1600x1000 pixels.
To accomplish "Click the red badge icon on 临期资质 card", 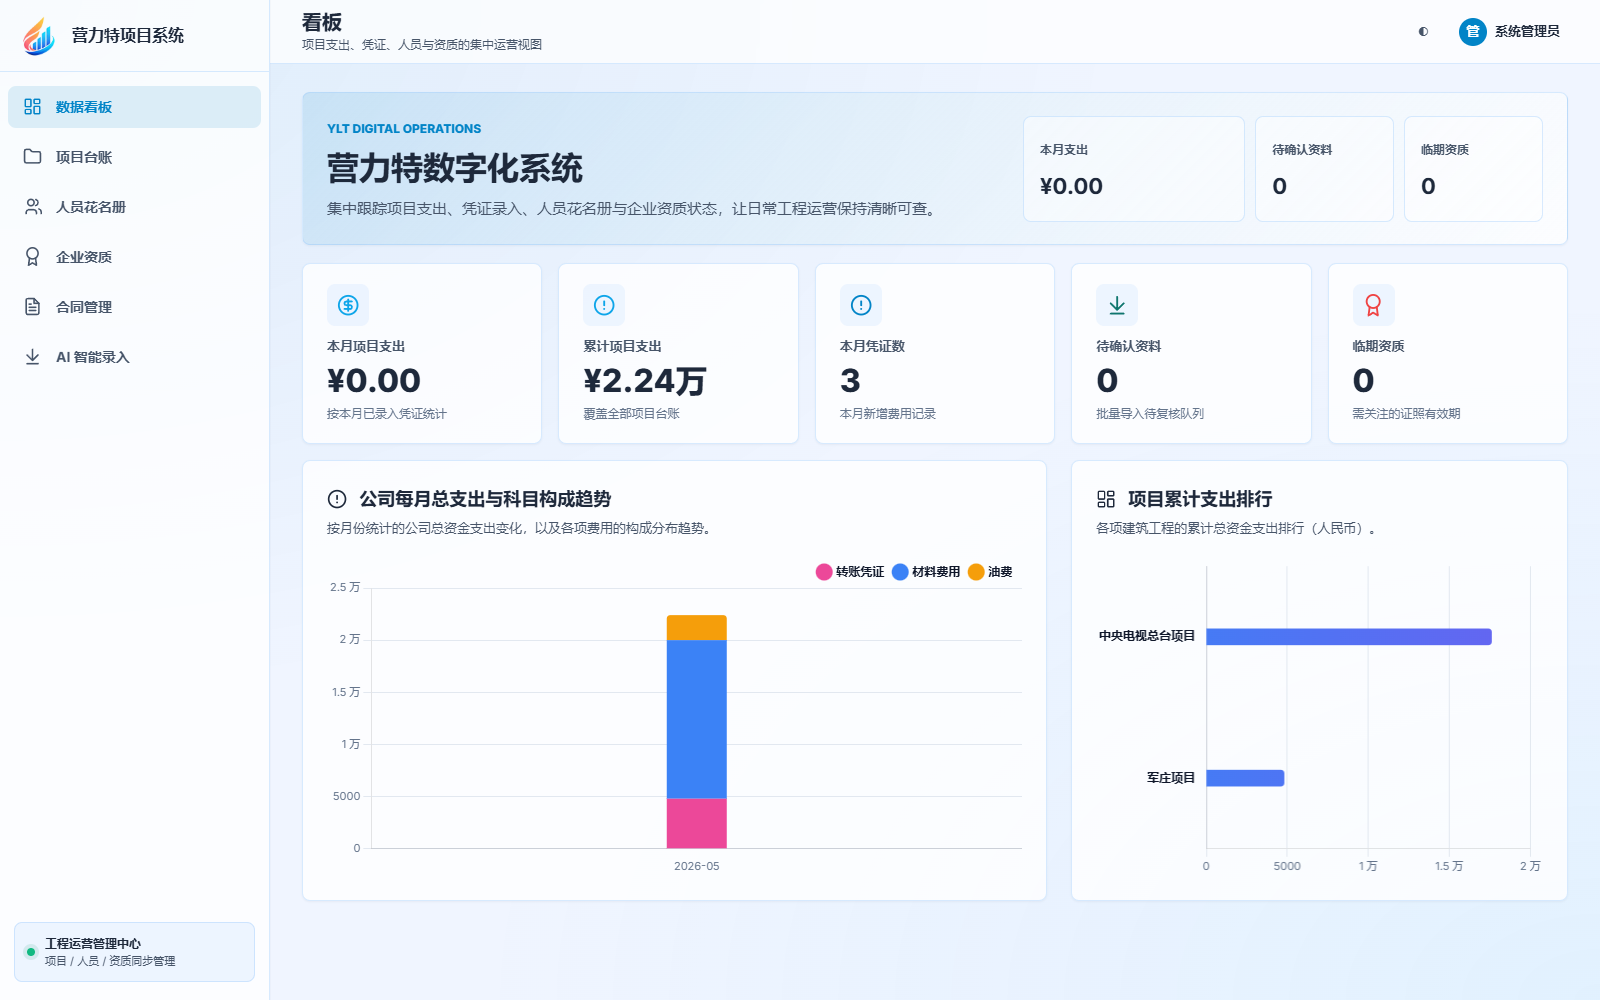I will pos(1373,305).
